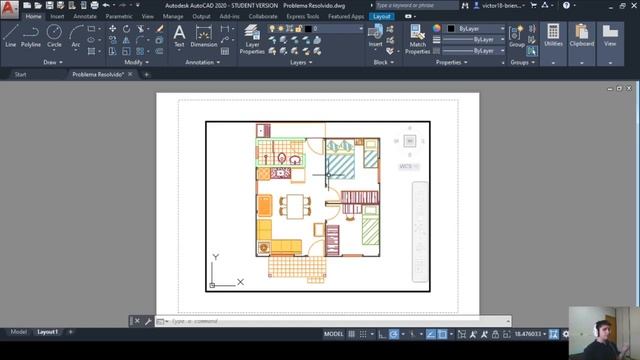The height and width of the screenshot is (360, 640).
Task: Toggle grid display in status bar
Action: (x=351, y=334)
